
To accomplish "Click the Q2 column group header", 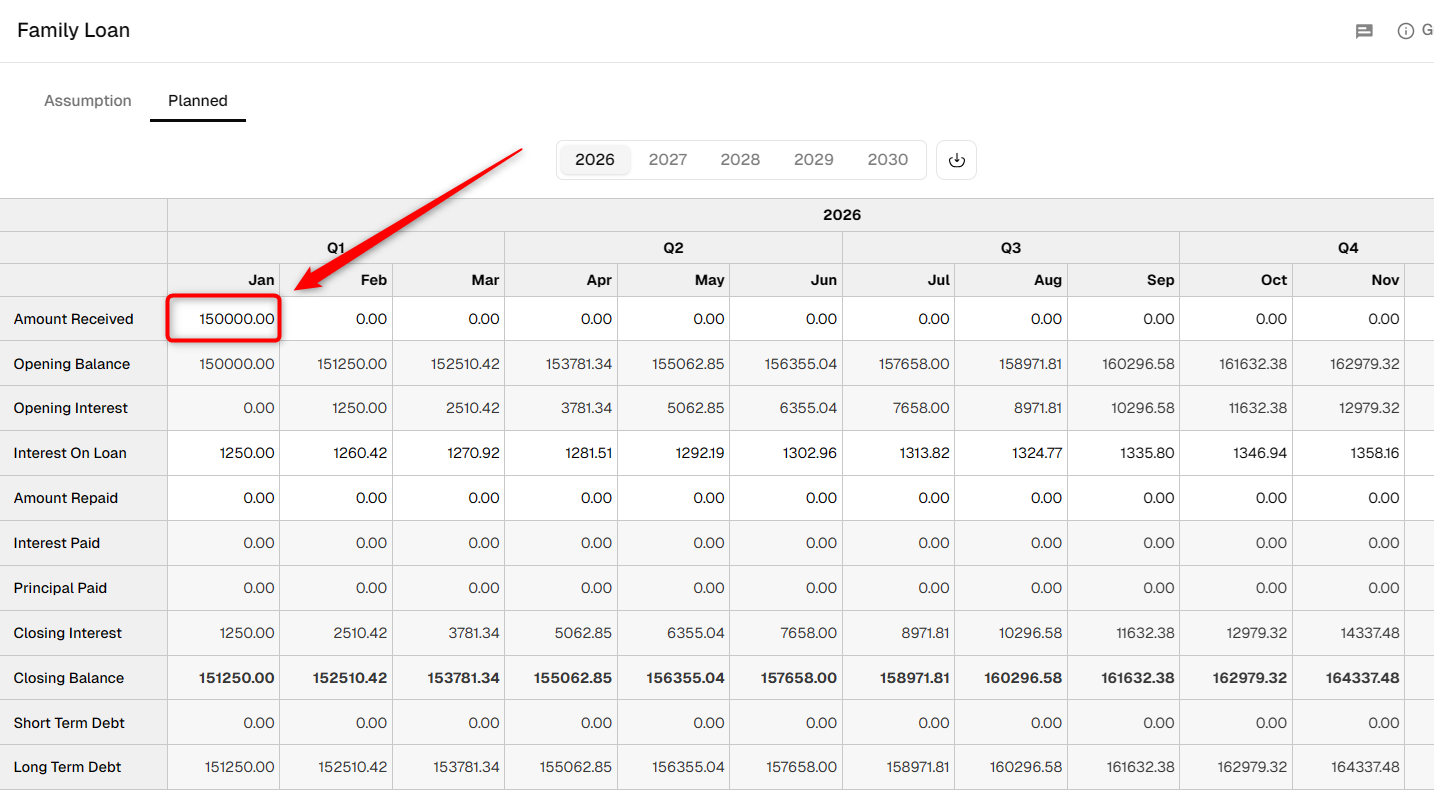I will (x=673, y=248).
